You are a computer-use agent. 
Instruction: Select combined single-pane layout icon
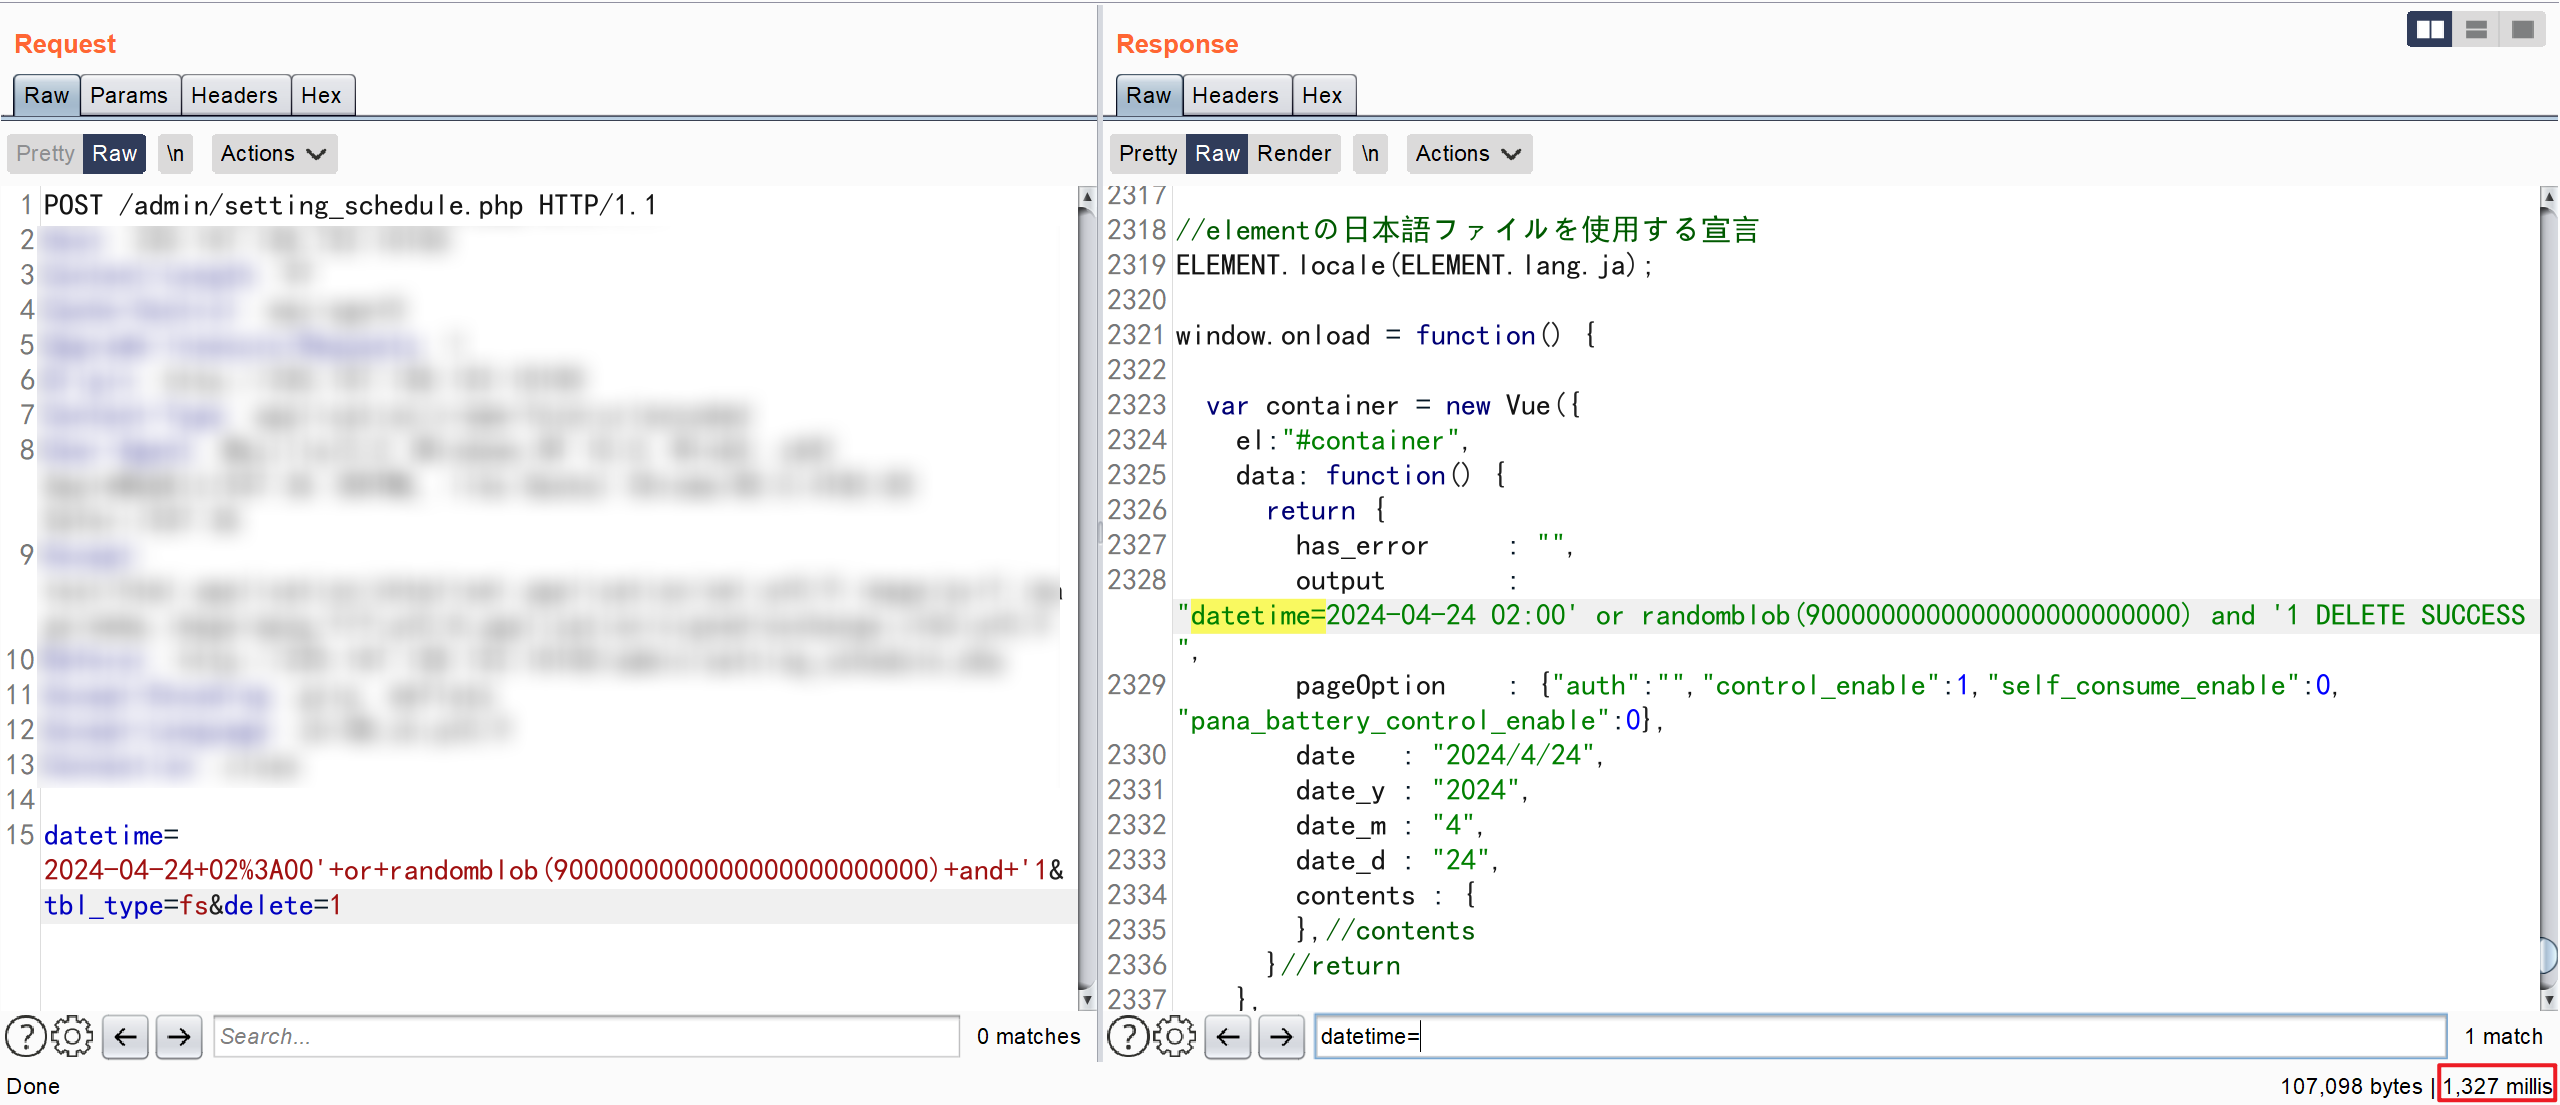(x=2522, y=29)
